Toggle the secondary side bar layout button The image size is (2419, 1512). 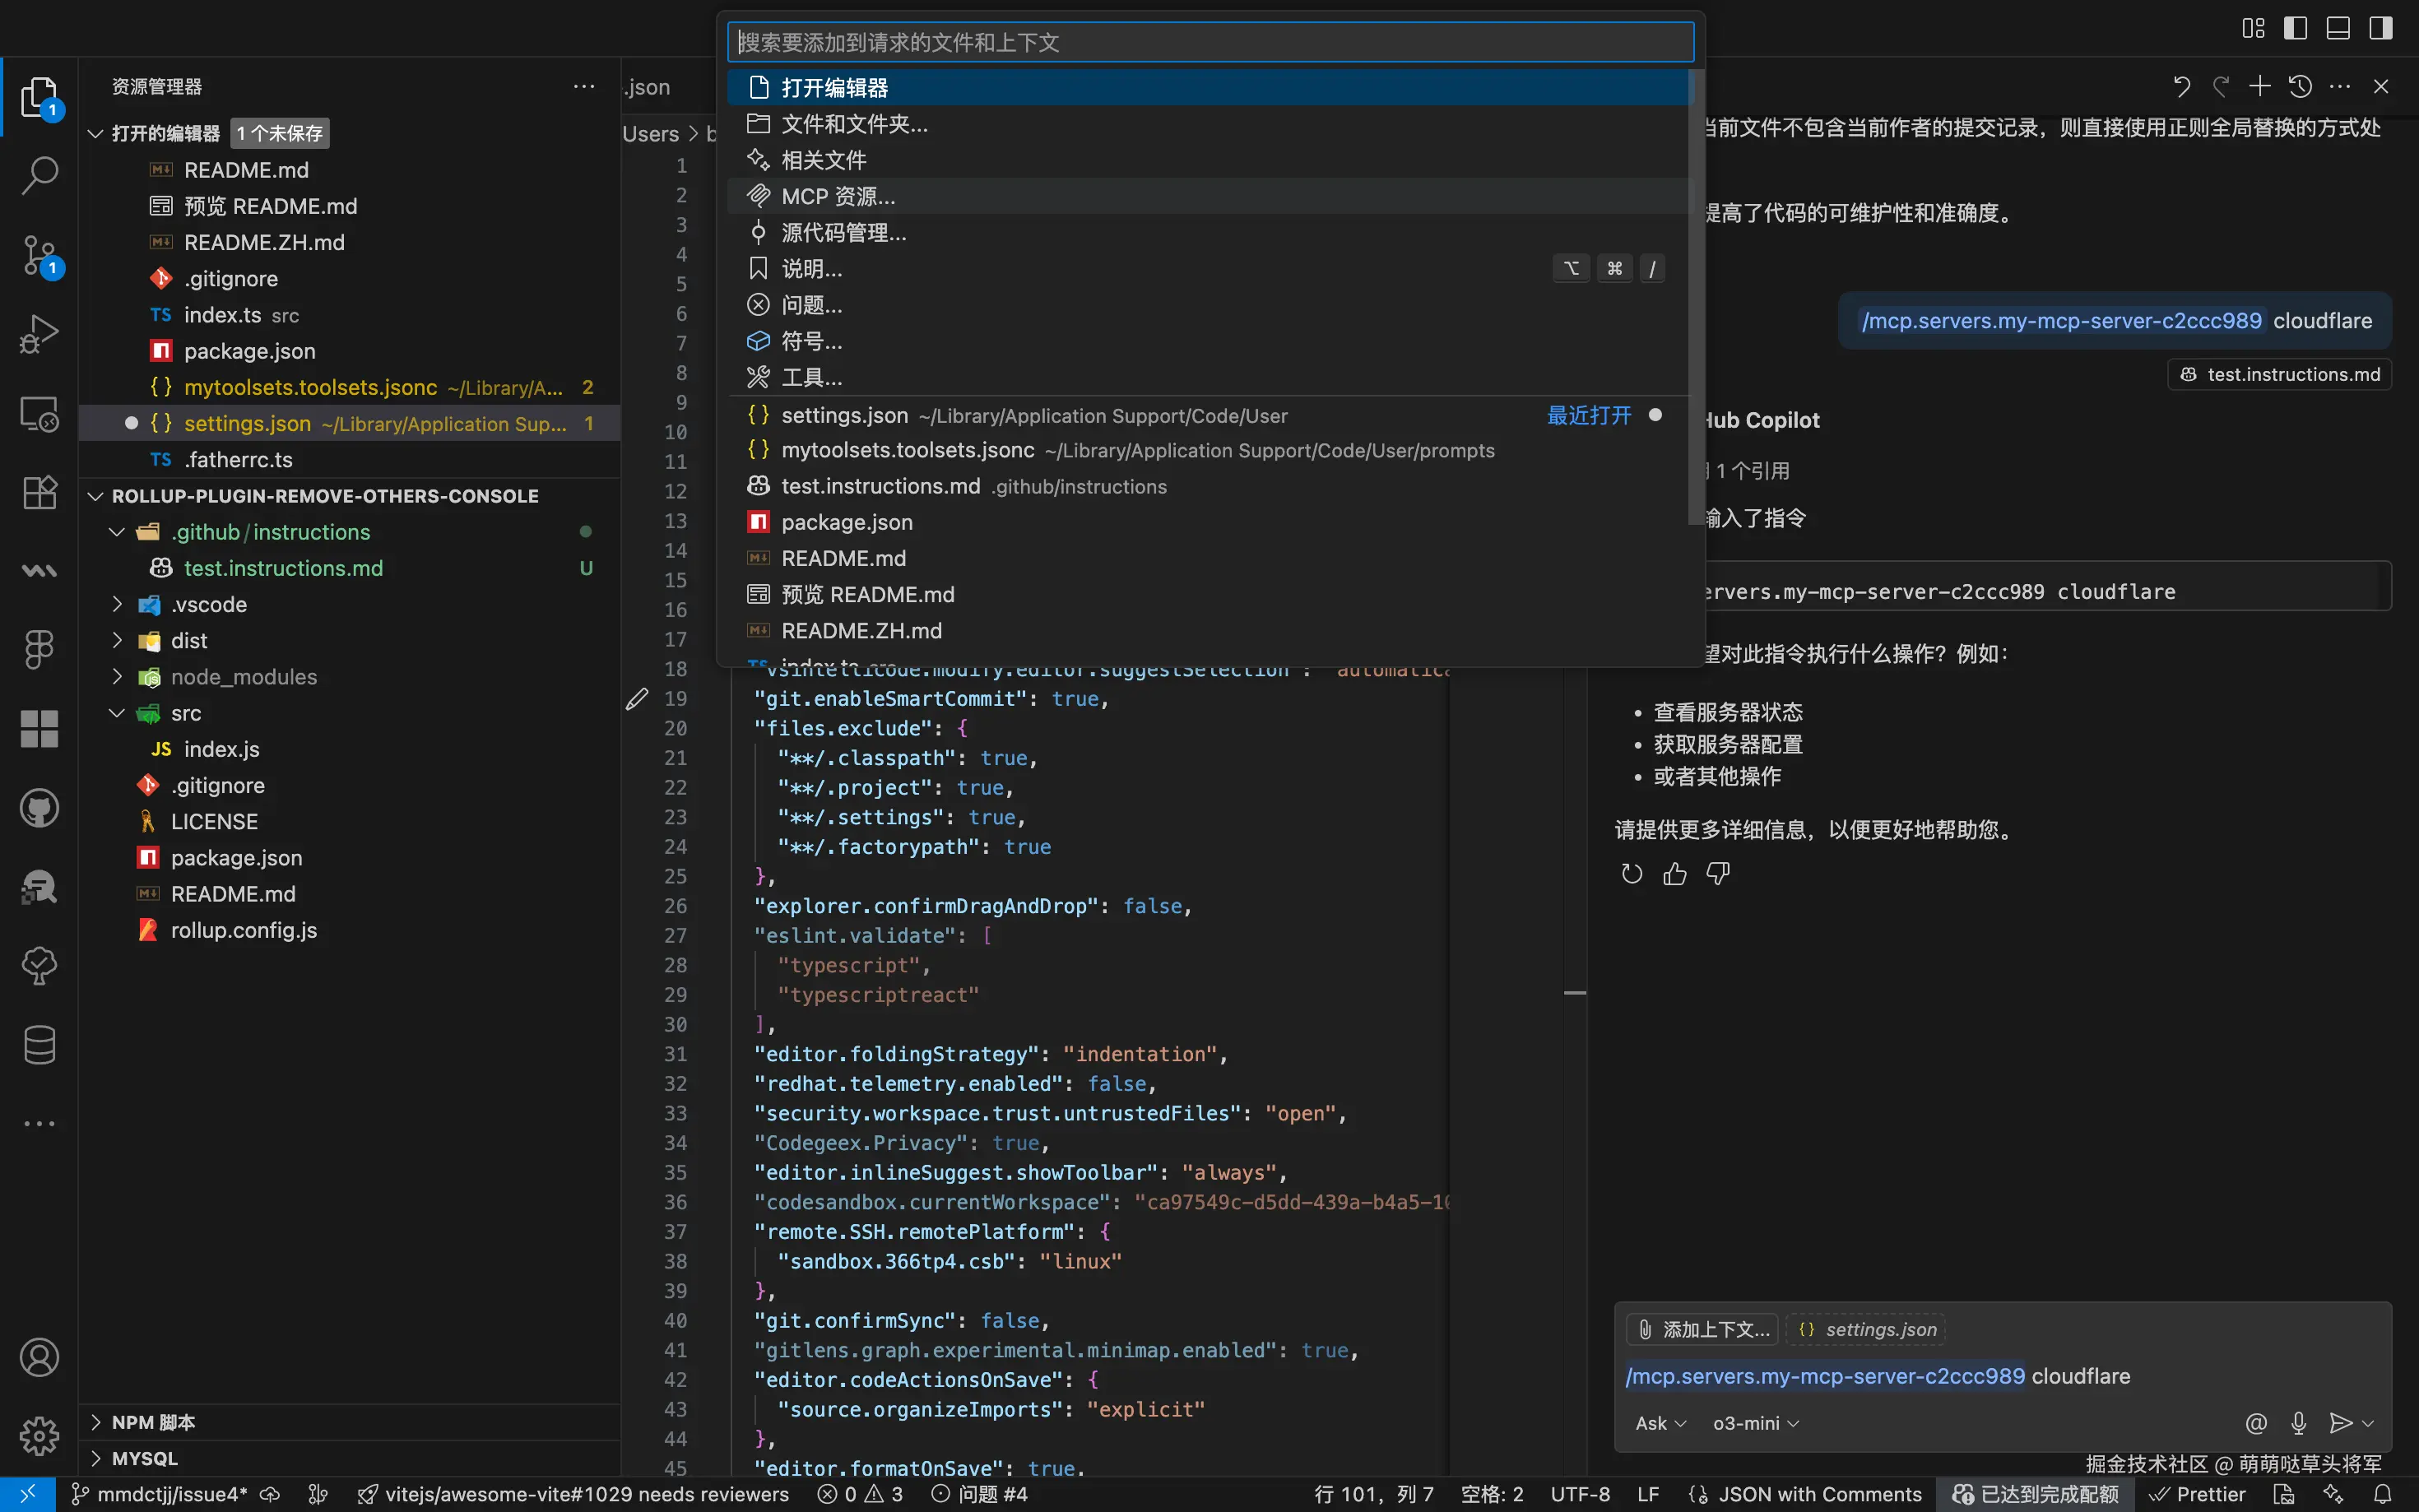click(2381, 28)
